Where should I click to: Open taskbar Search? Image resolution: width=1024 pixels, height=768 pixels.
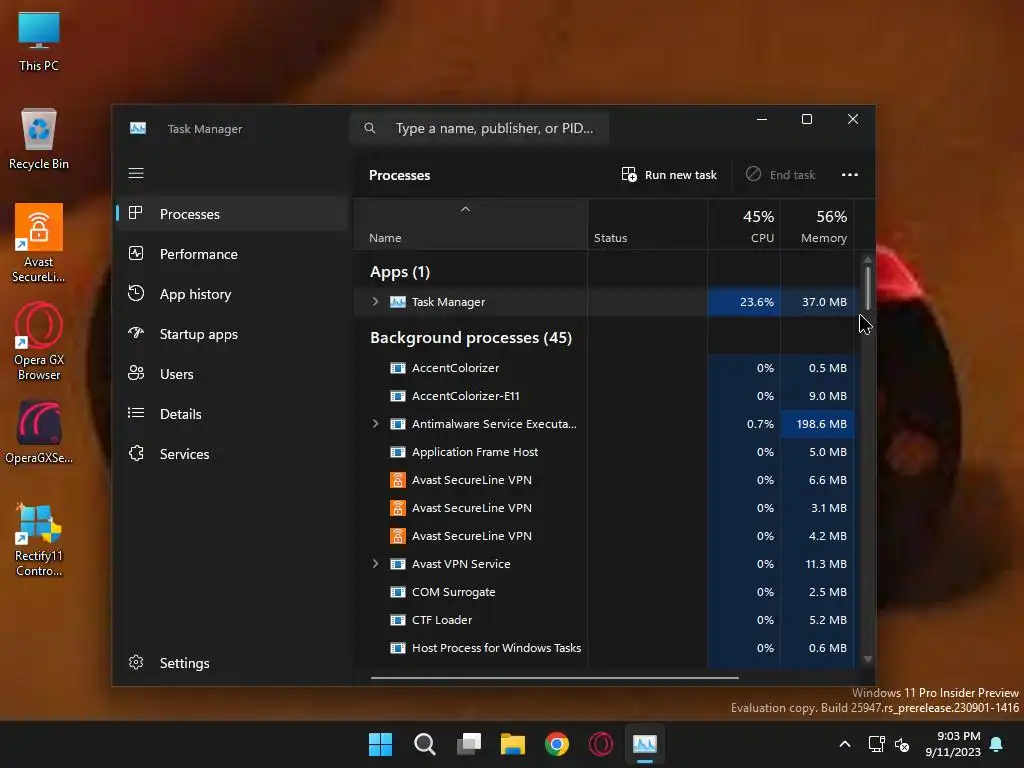pyautogui.click(x=424, y=744)
